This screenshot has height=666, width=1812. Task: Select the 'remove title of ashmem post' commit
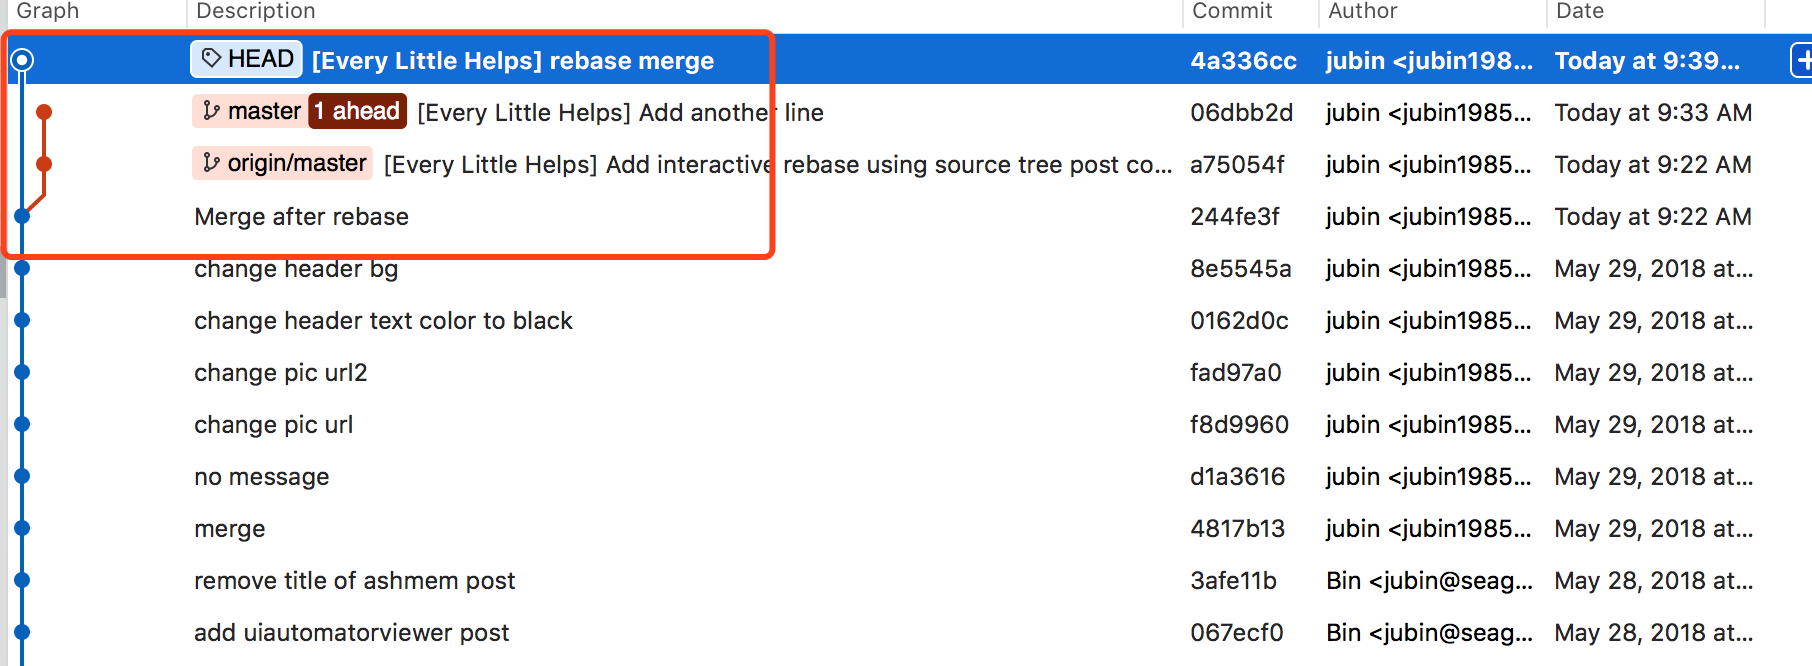(355, 580)
